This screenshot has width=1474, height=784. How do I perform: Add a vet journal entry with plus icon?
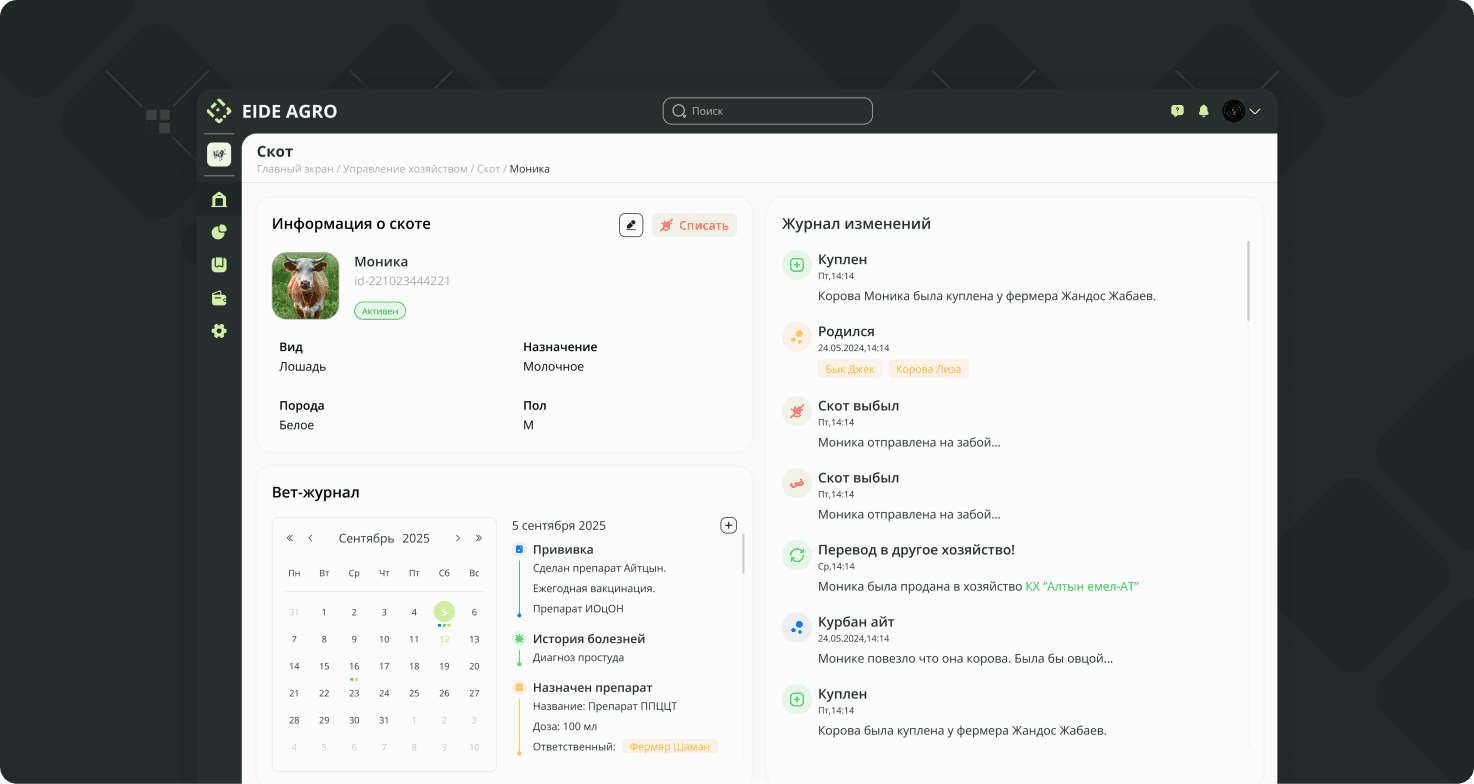(x=728, y=525)
